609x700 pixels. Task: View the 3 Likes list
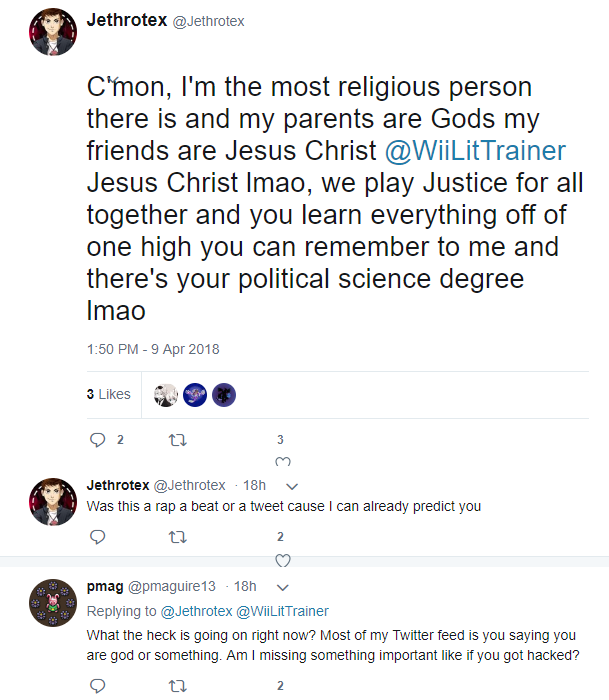click(x=108, y=394)
